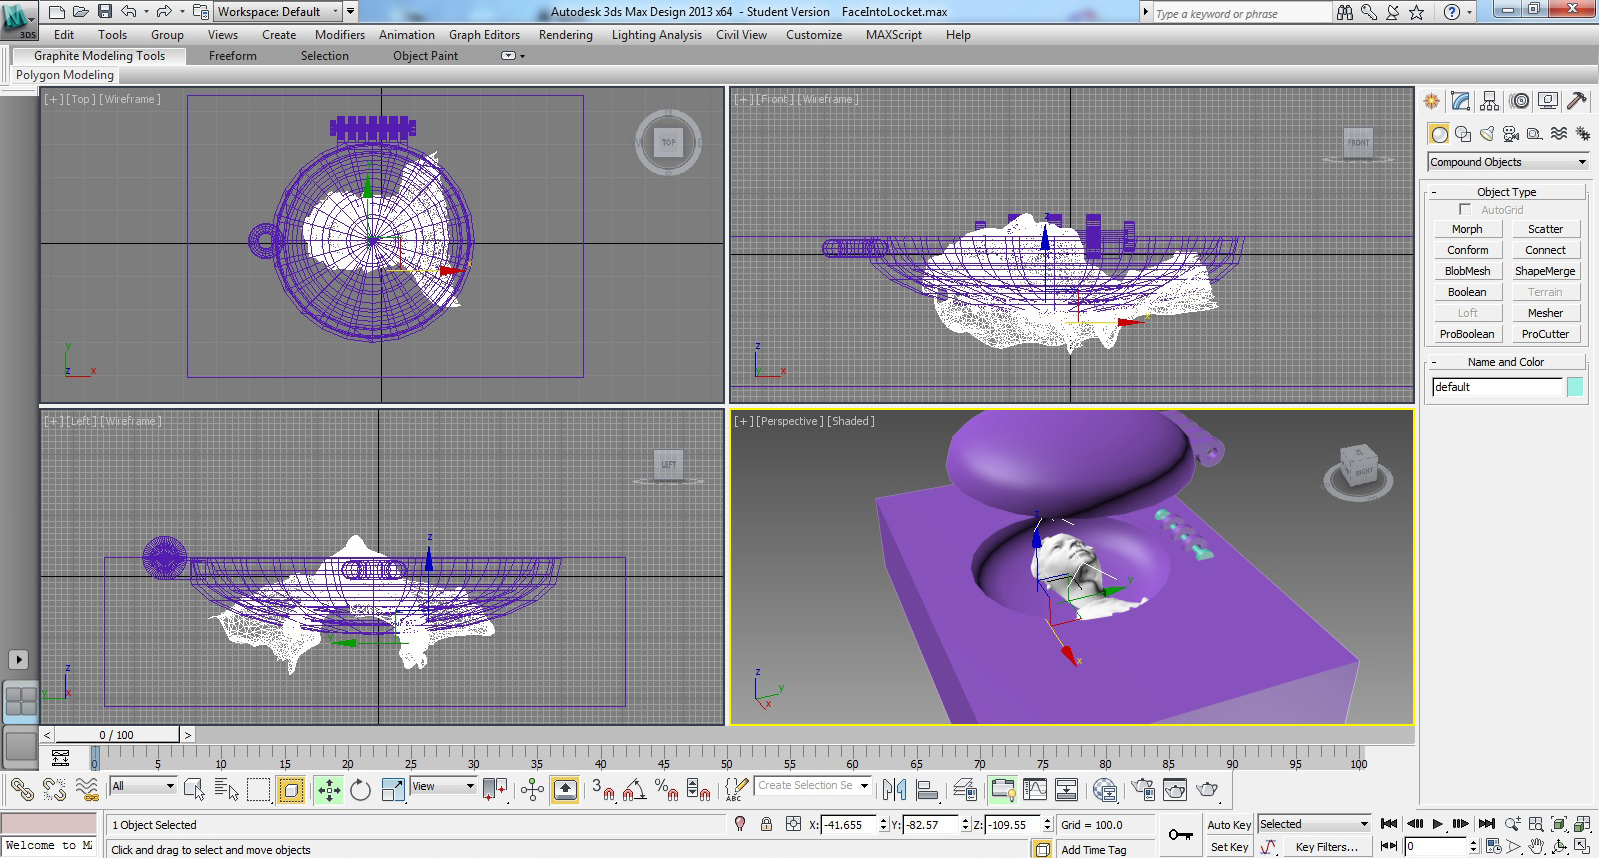Switch to the Motion command panel
1599x858 pixels.
[1520, 101]
